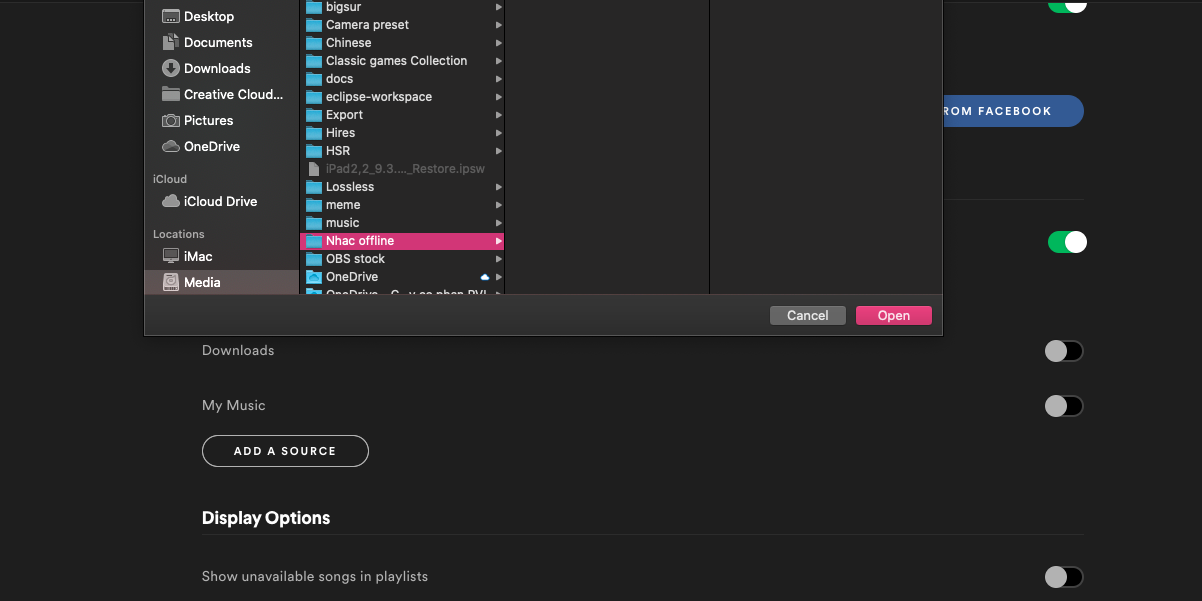Expand Chinese folder arrow
This screenshot has height=601, width=1202.
tap(498, 43)
